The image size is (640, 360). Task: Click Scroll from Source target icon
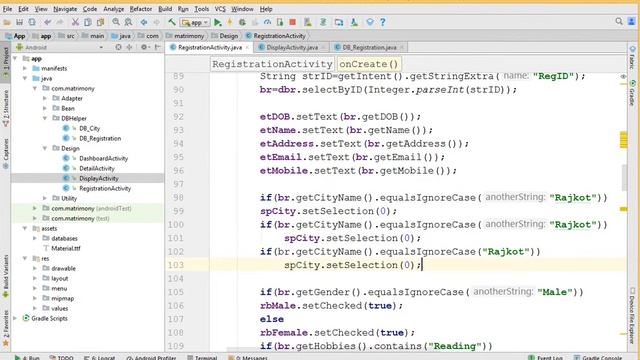click(118, 47)
